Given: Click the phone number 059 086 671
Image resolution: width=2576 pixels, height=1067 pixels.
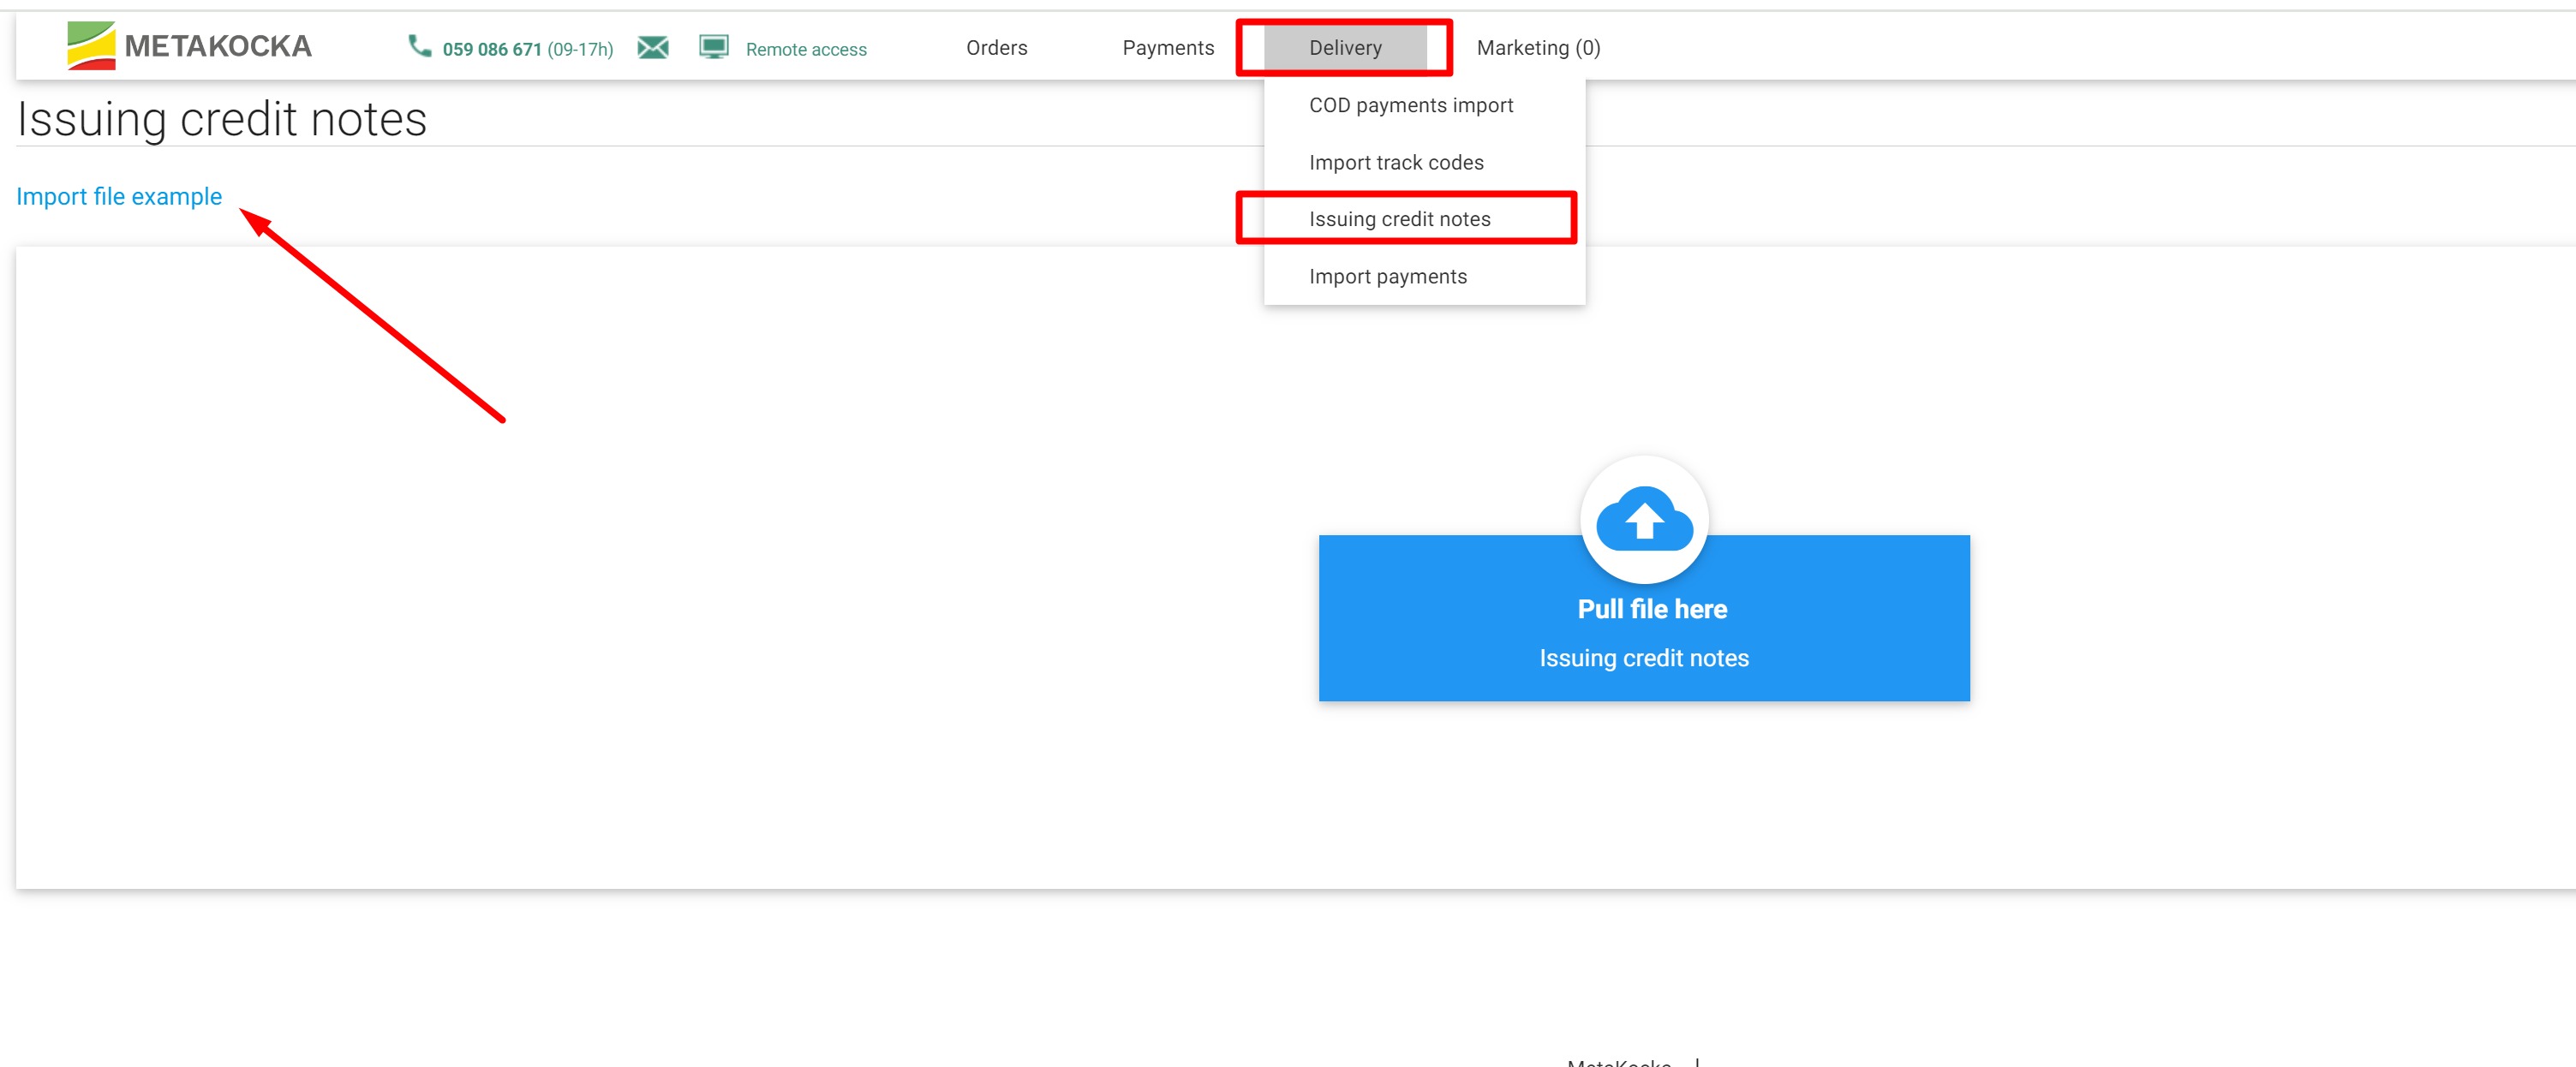Looking at the screenshot, I should coord(491,49).
